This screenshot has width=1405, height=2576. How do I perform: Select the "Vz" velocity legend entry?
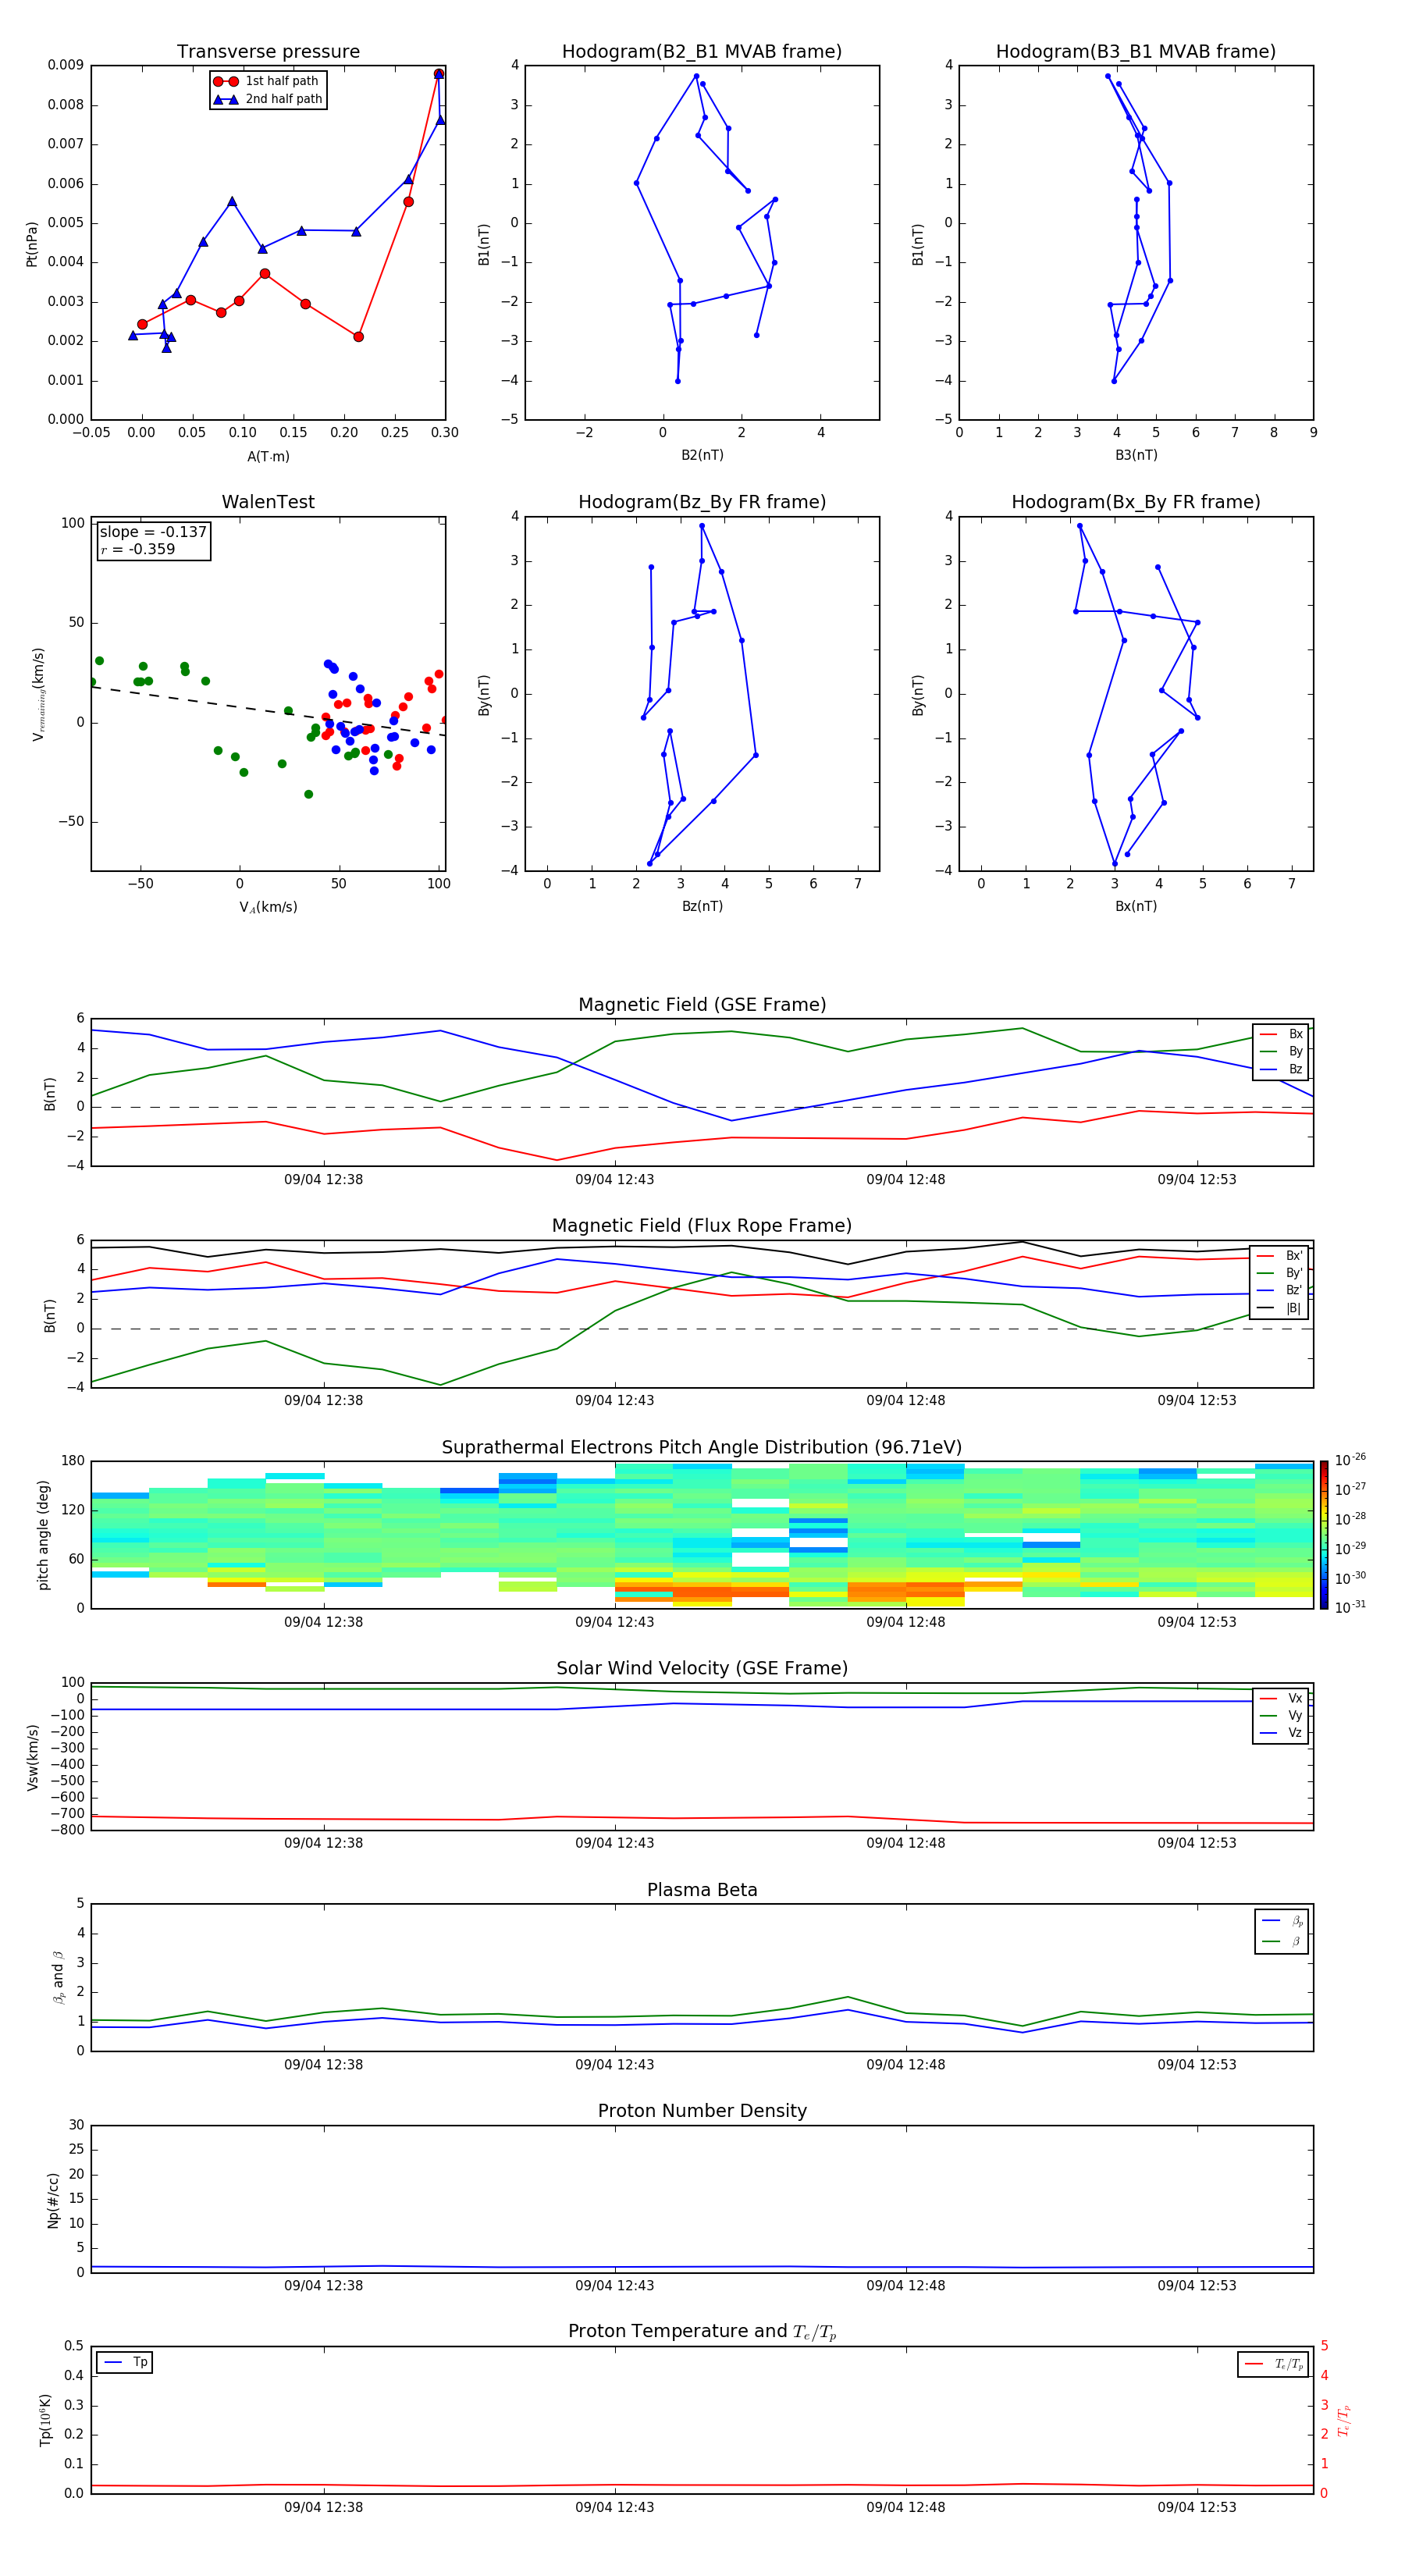point(1281,1733)
